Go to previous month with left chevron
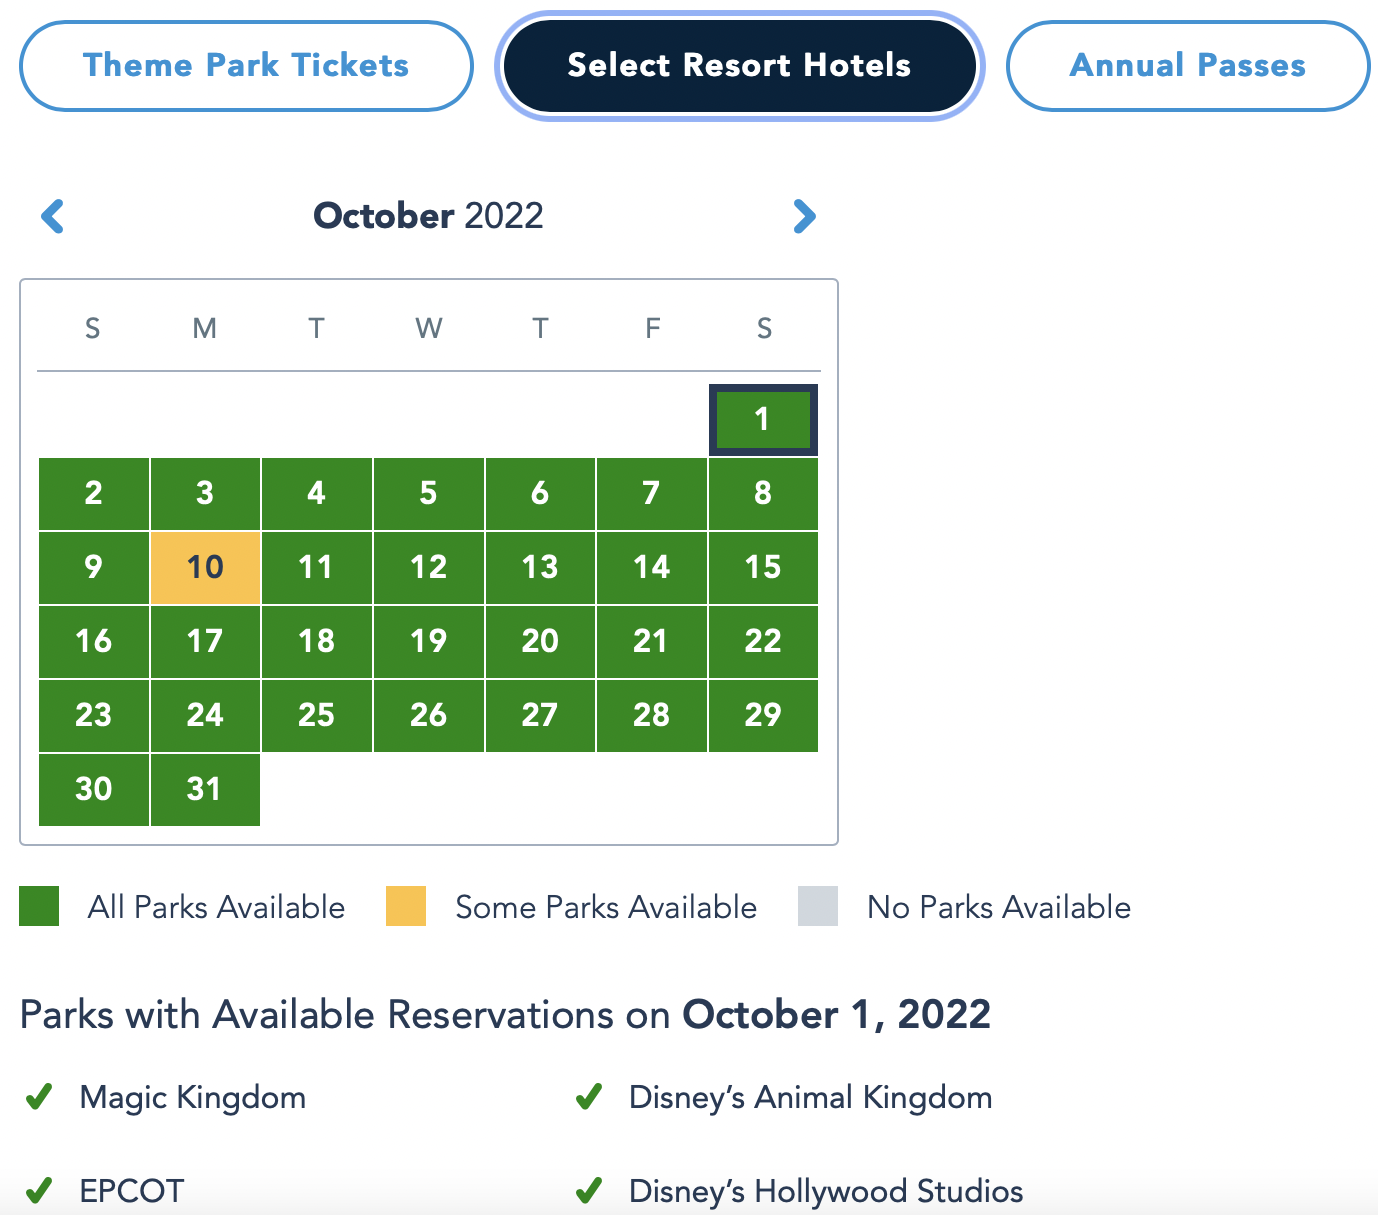Screen dimensions: 1378x1215 [53, 216]
